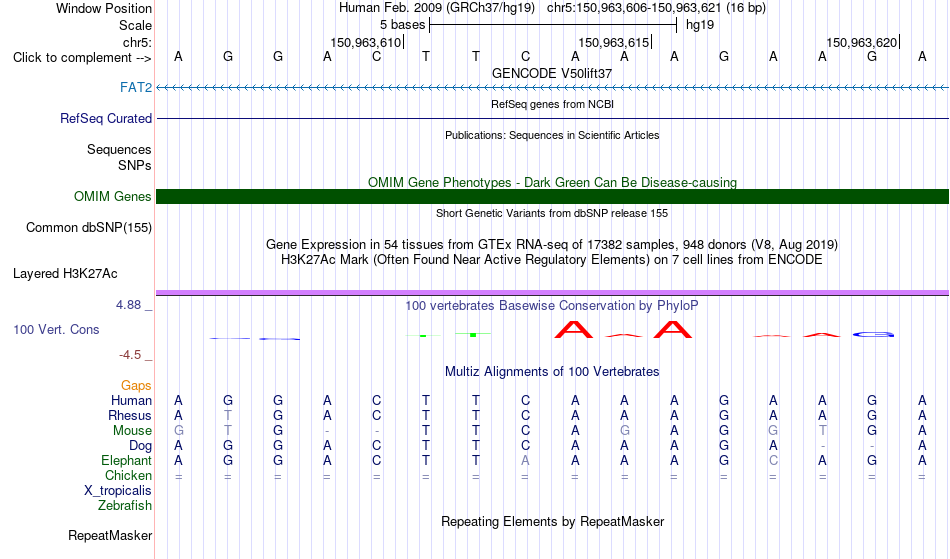Click 'Repeating Elements by RepeatMasker' title
The width and height of the screenshot is (950, 559).
tap(552, 521)
